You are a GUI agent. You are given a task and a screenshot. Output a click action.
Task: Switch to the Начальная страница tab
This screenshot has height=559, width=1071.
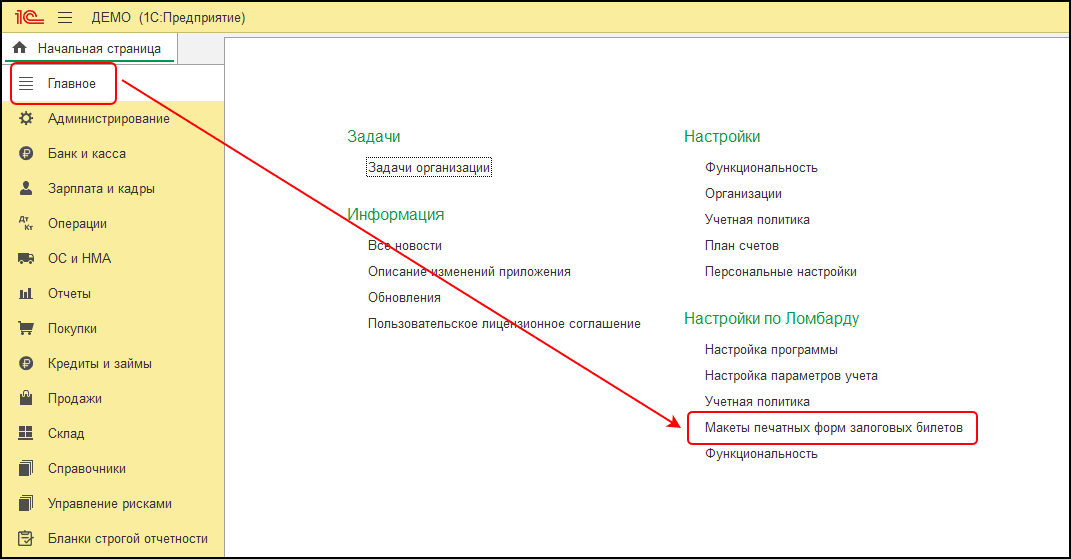coord(89,49)
